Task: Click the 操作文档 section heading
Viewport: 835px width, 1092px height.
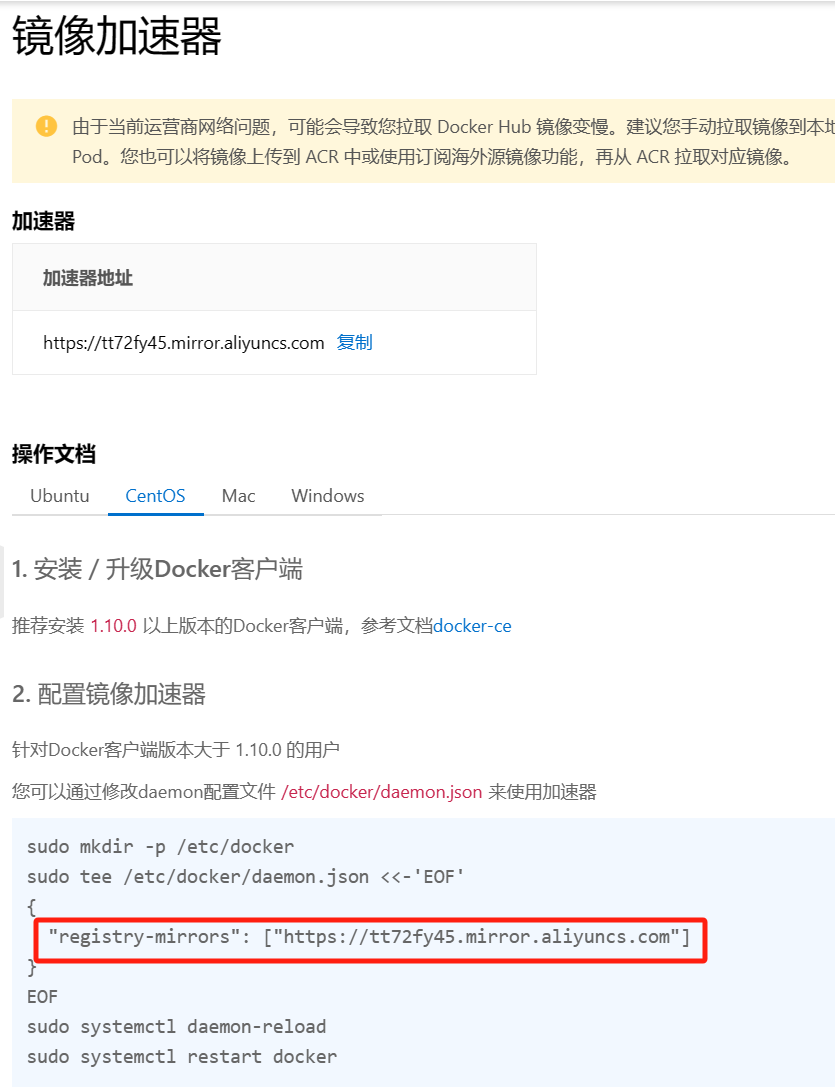Action: pyautogui.click(x=54, y=454)
